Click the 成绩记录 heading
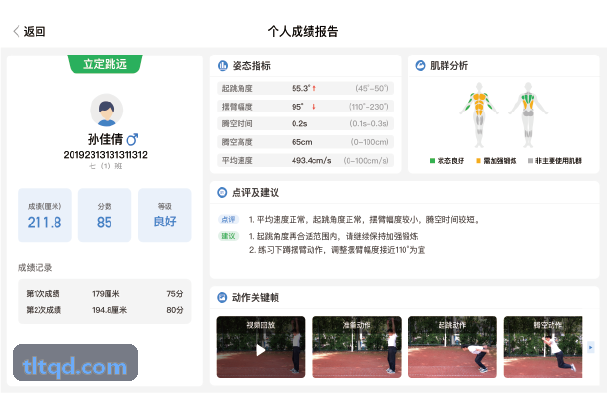The image size is (607, 393). pos(35,268)
